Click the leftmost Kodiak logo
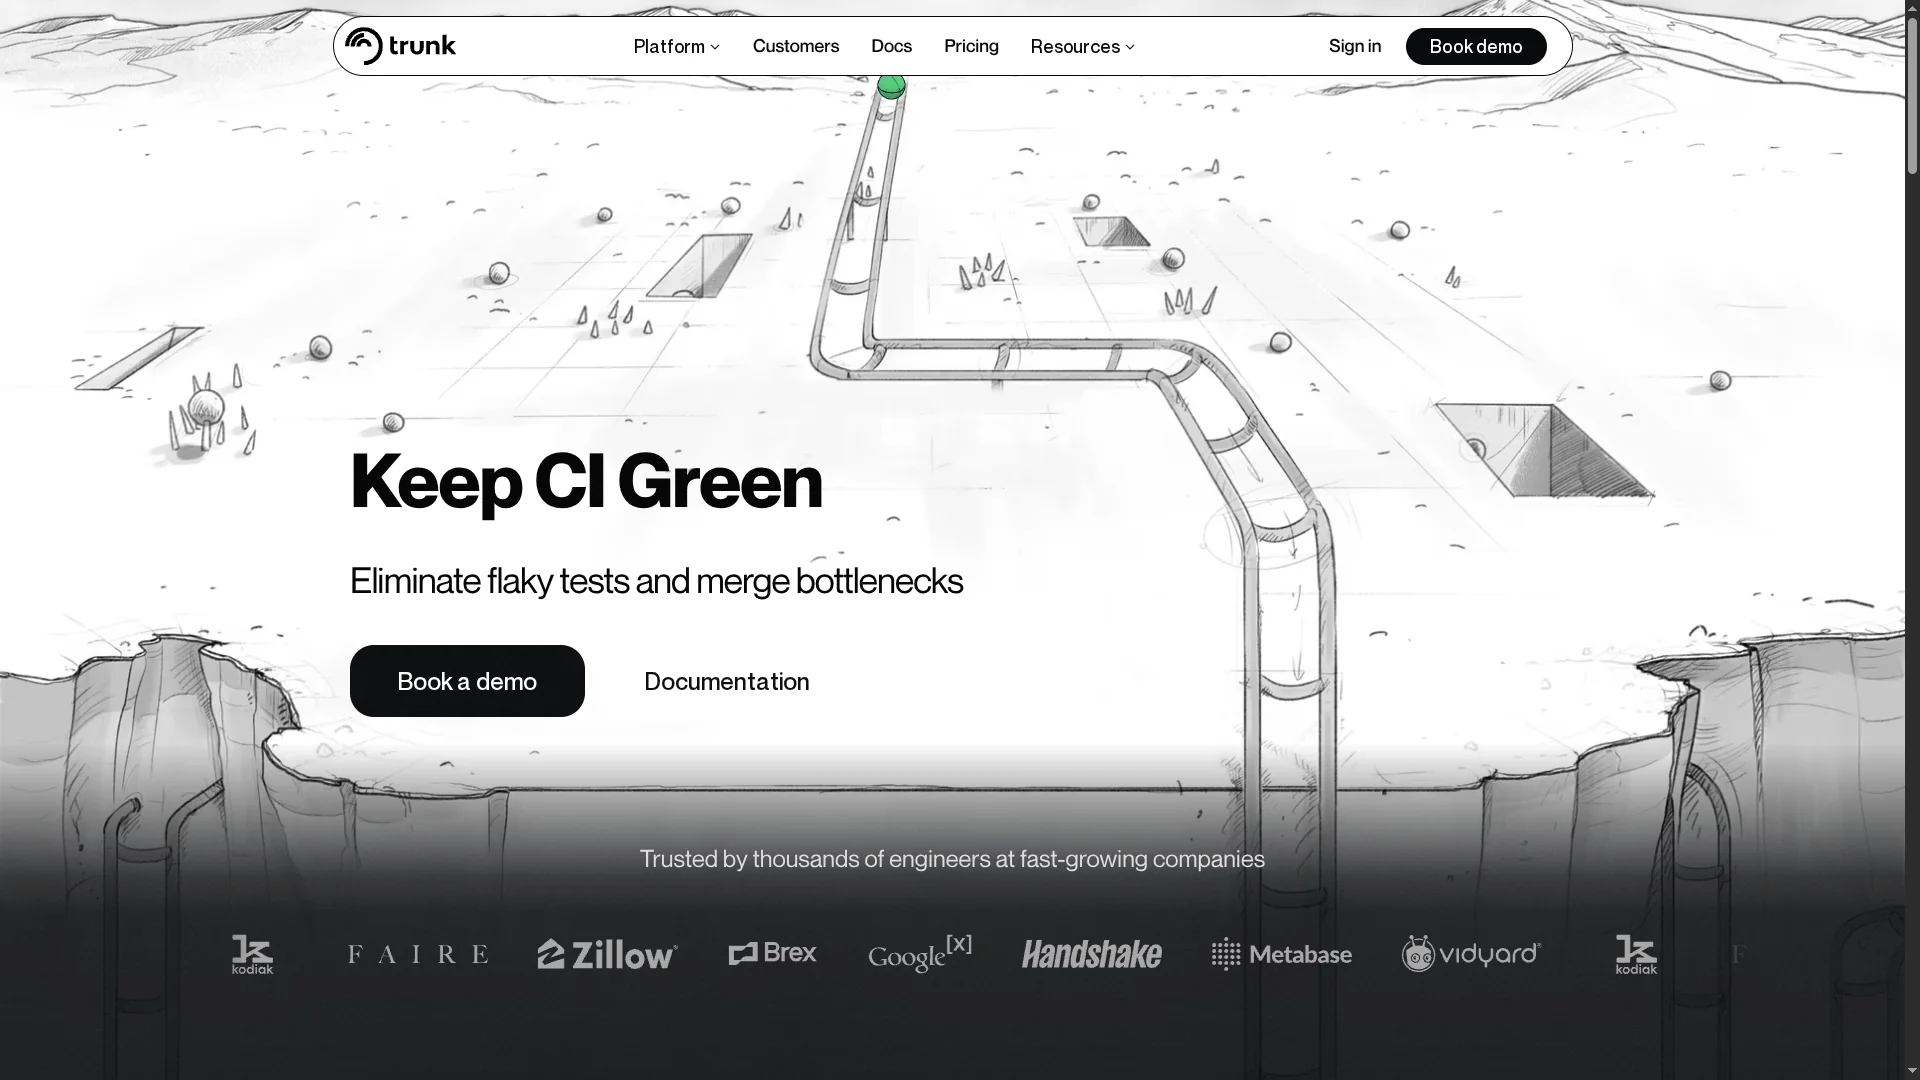1920x1080 pixels. pos(252,955)
